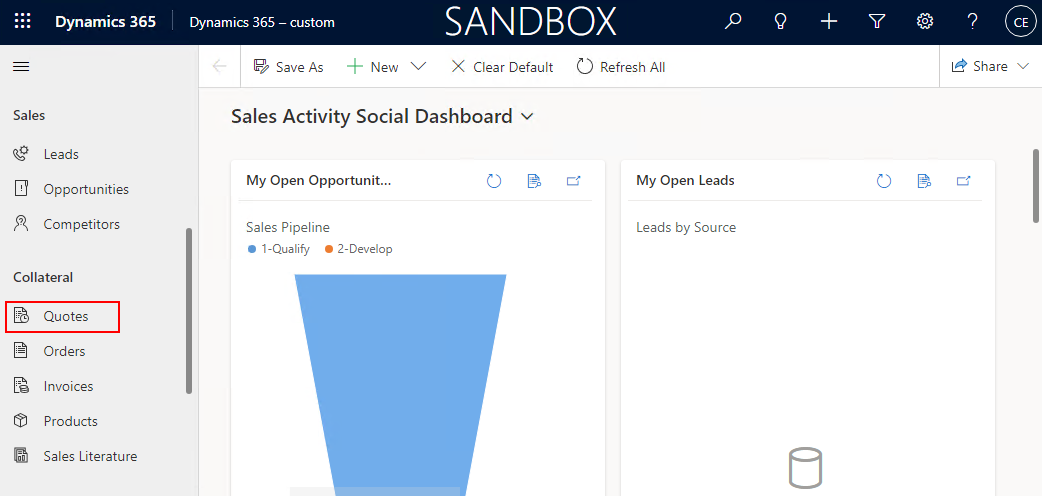Screen dimensions: 1042x496
Task: Click the plus quick create icon
Action: [x=829, y=22]
